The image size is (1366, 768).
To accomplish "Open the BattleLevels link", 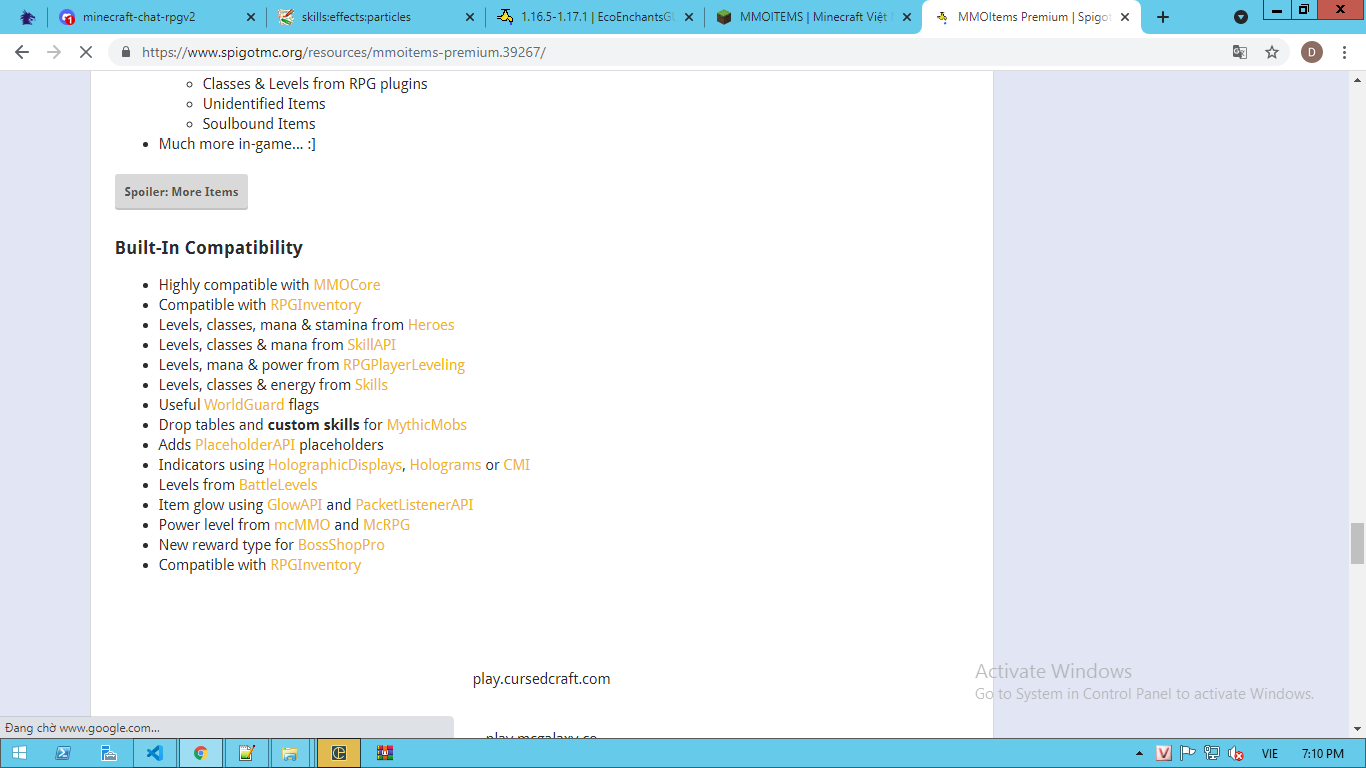I will point(278,485).
